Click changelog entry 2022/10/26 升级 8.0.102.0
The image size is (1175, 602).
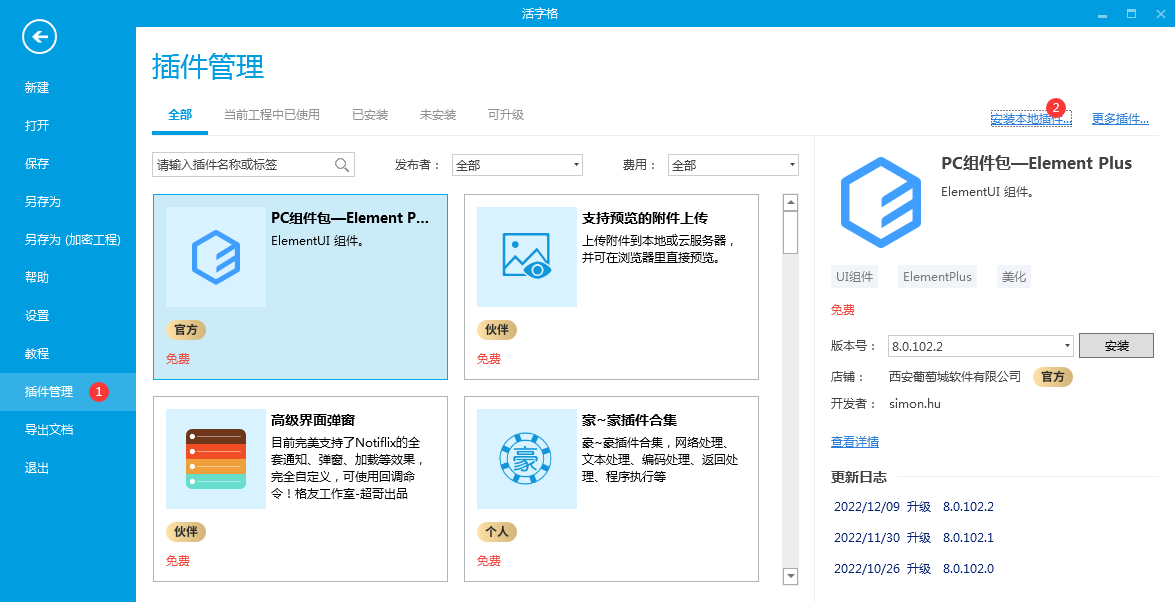coord(913,568)
